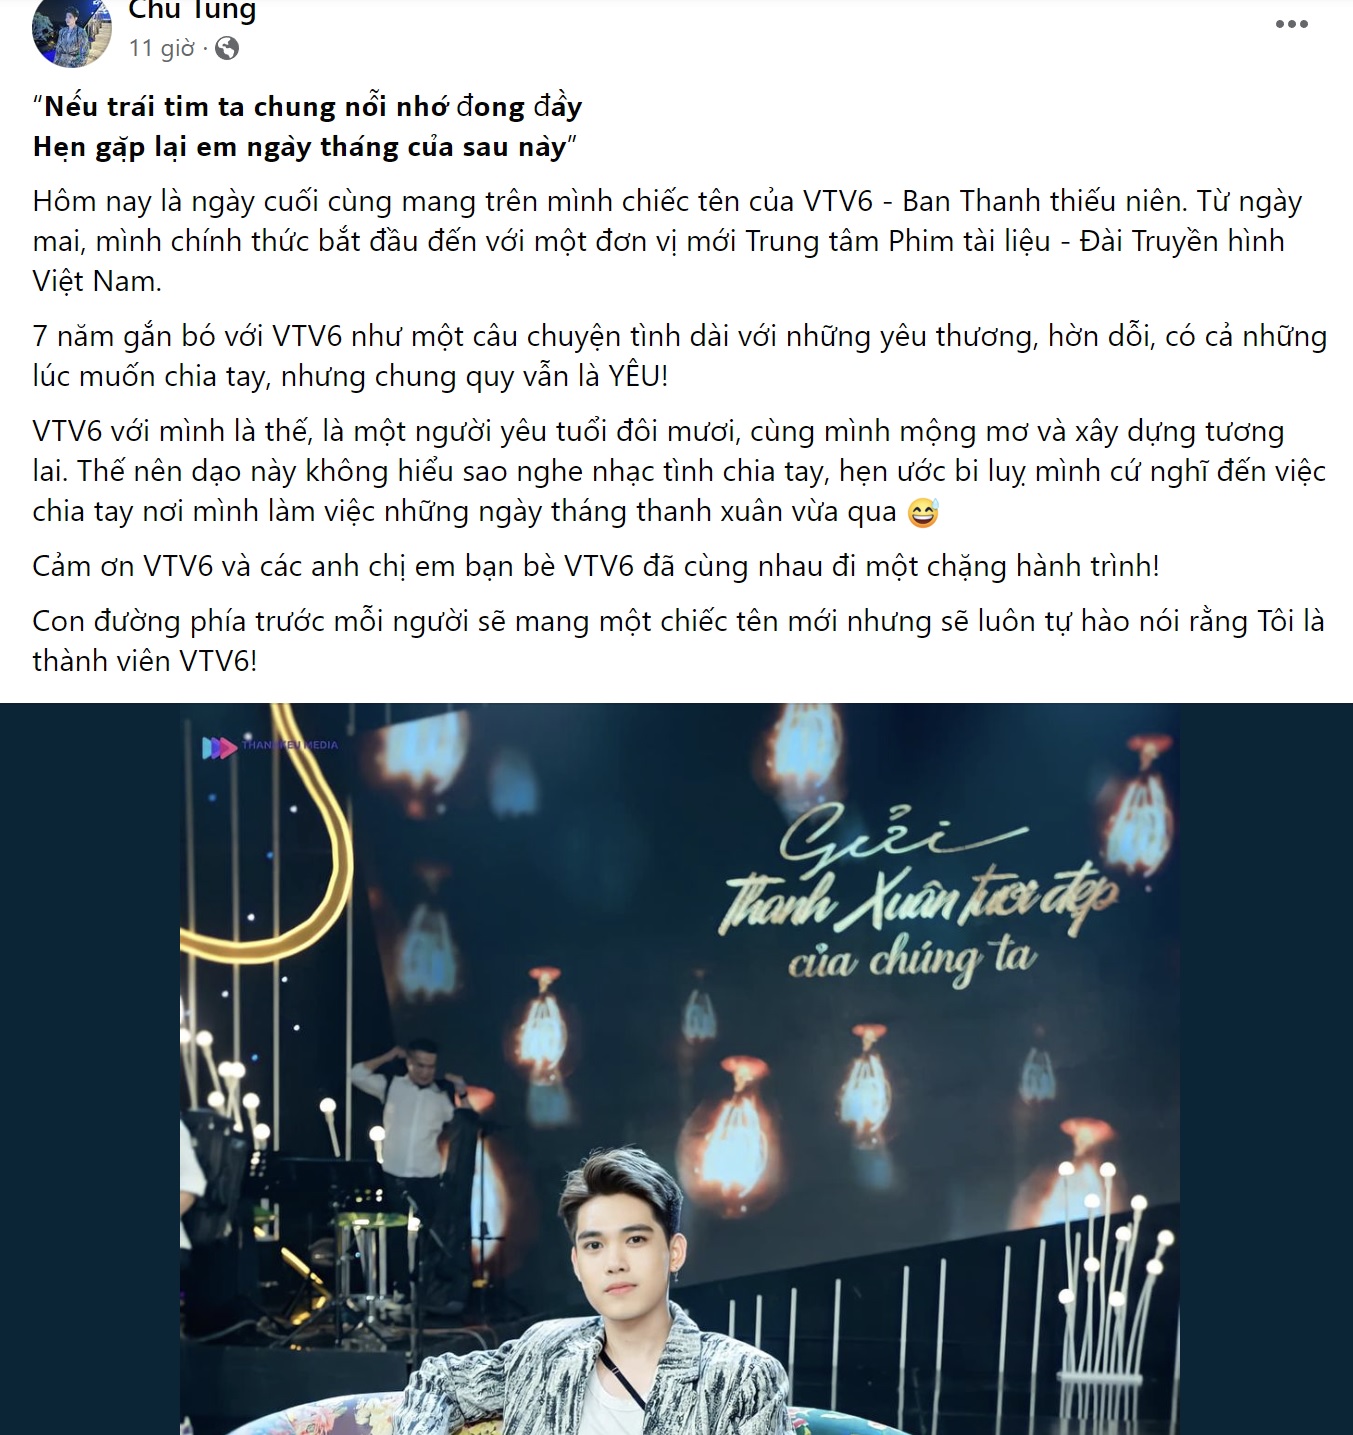Open the attached stage photo
1353x1435 pixels.
679,1069
